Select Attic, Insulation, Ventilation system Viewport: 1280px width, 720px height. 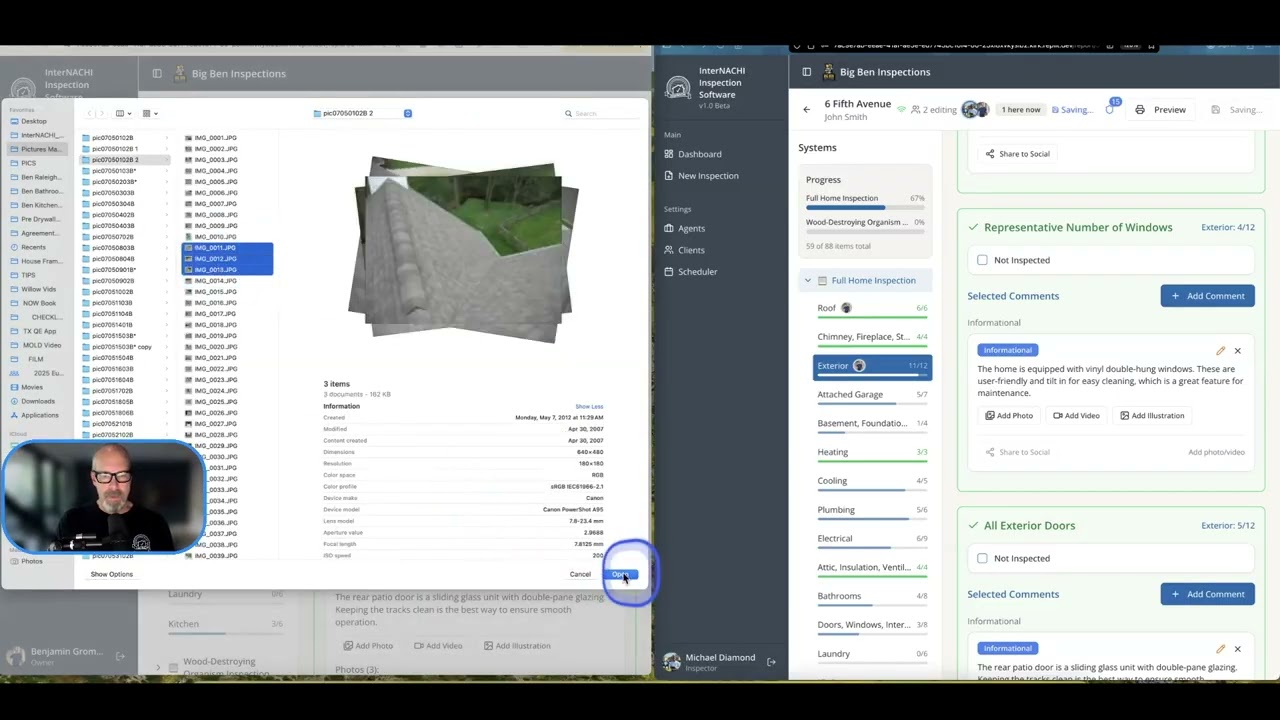click(872, 567)
